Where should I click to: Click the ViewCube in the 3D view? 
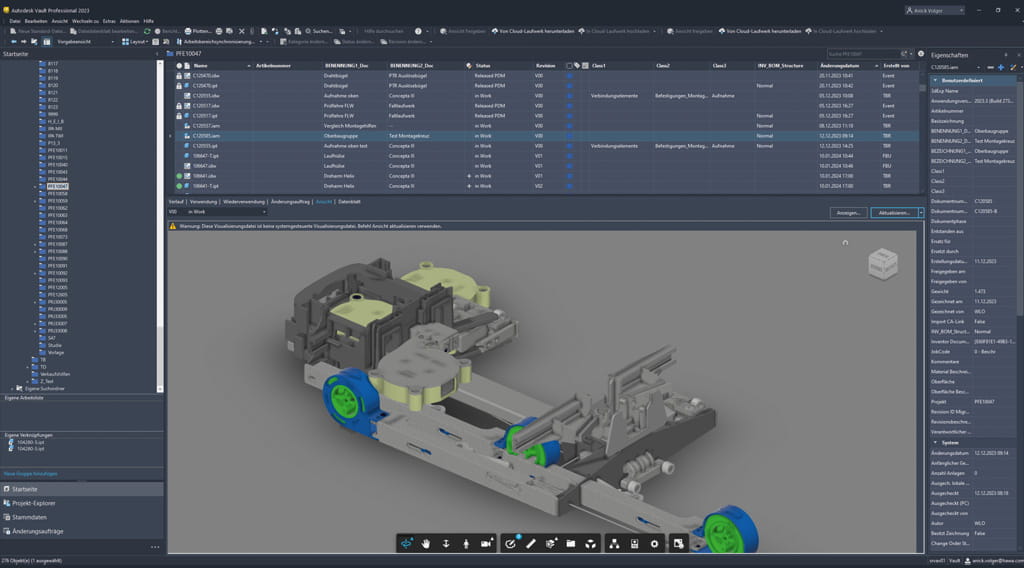882,264
